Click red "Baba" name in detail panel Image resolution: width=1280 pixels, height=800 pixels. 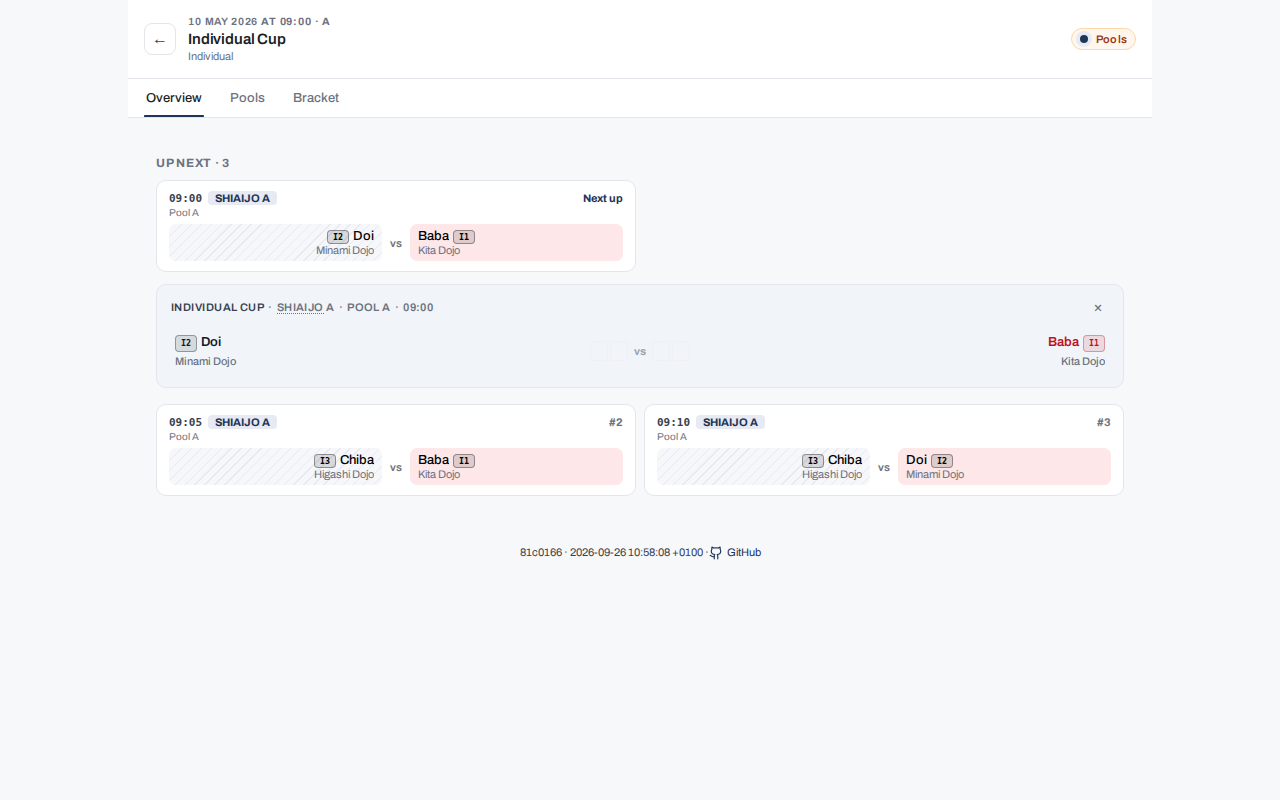pos(1063,342)
